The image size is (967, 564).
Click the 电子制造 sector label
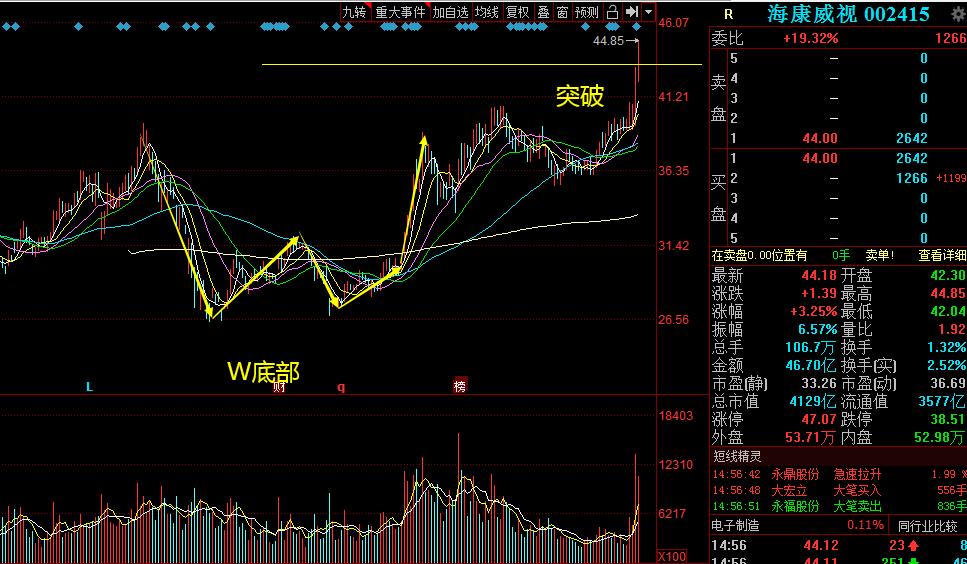coord(735,526)
